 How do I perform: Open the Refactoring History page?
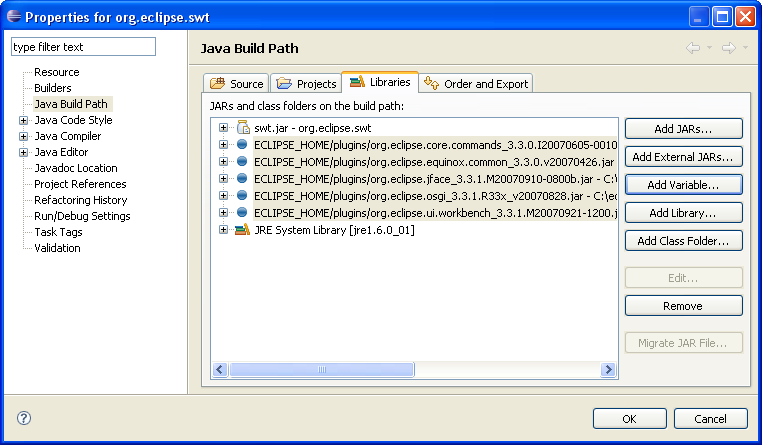pyautogui.click(x=81, y=200)
